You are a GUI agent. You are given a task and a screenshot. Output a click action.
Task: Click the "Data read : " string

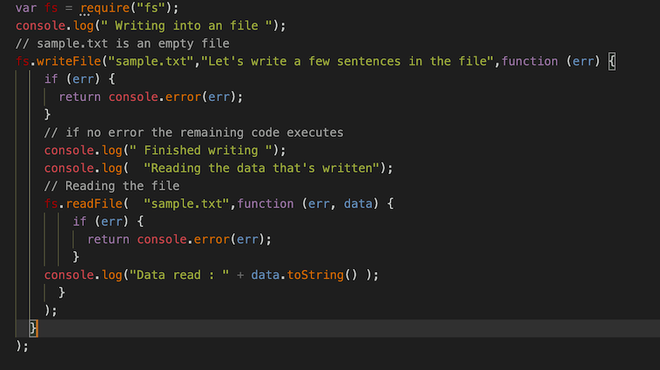tap(179, 275)
